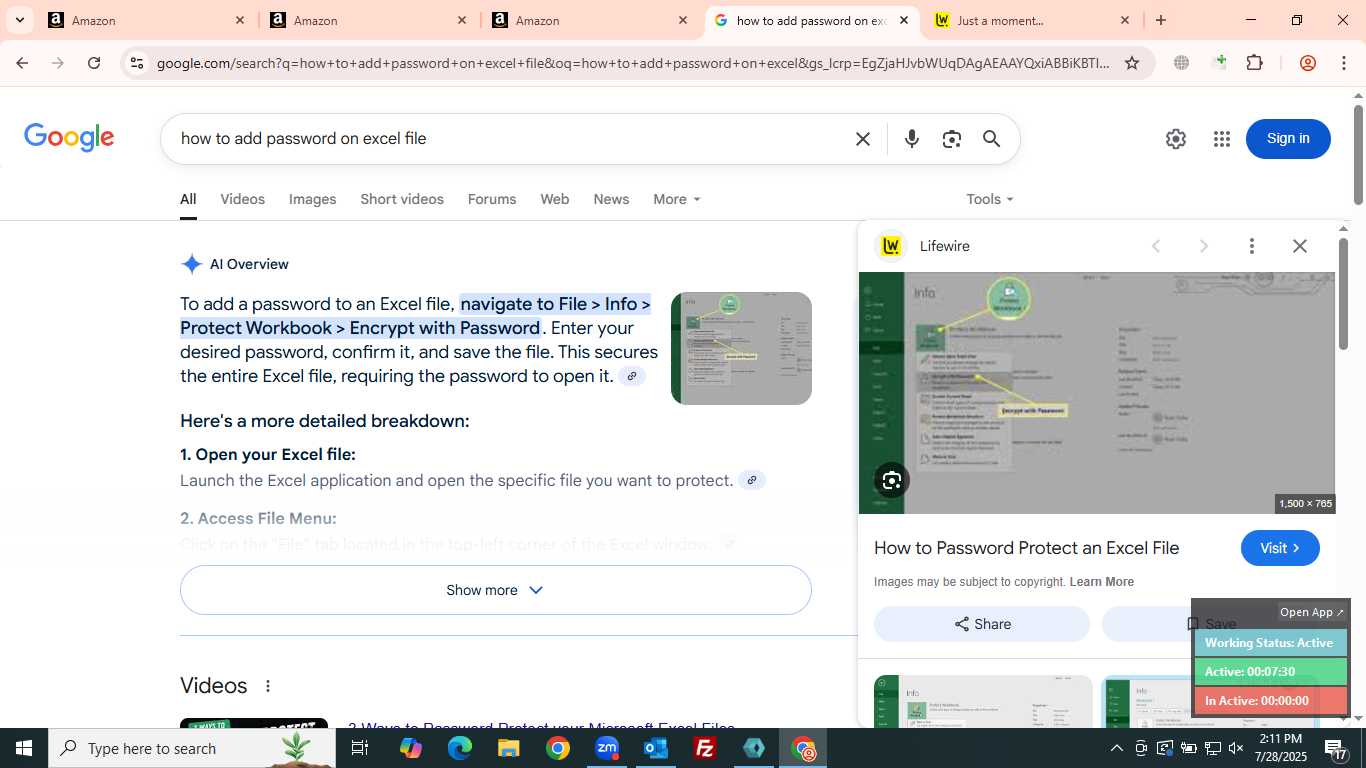Image resolution: width=1366 pixels, height=768 pixels.
Task: Search inside image with Lens button
Action: (x=892, y=481)
